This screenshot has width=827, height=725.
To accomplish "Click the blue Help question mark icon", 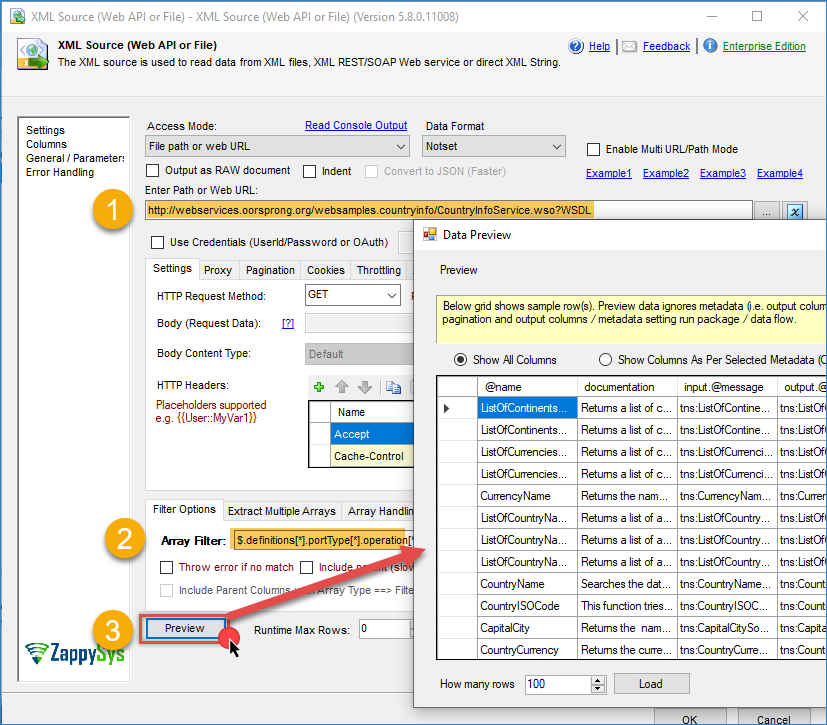I will [x=576, y=46].
